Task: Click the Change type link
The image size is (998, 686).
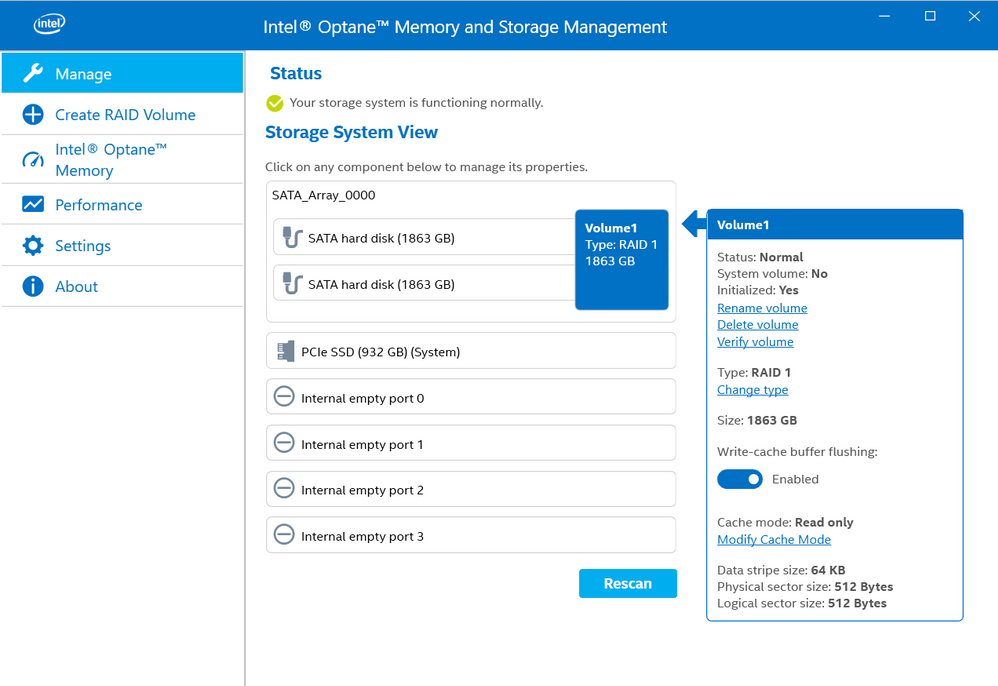Action: (752, 389)
